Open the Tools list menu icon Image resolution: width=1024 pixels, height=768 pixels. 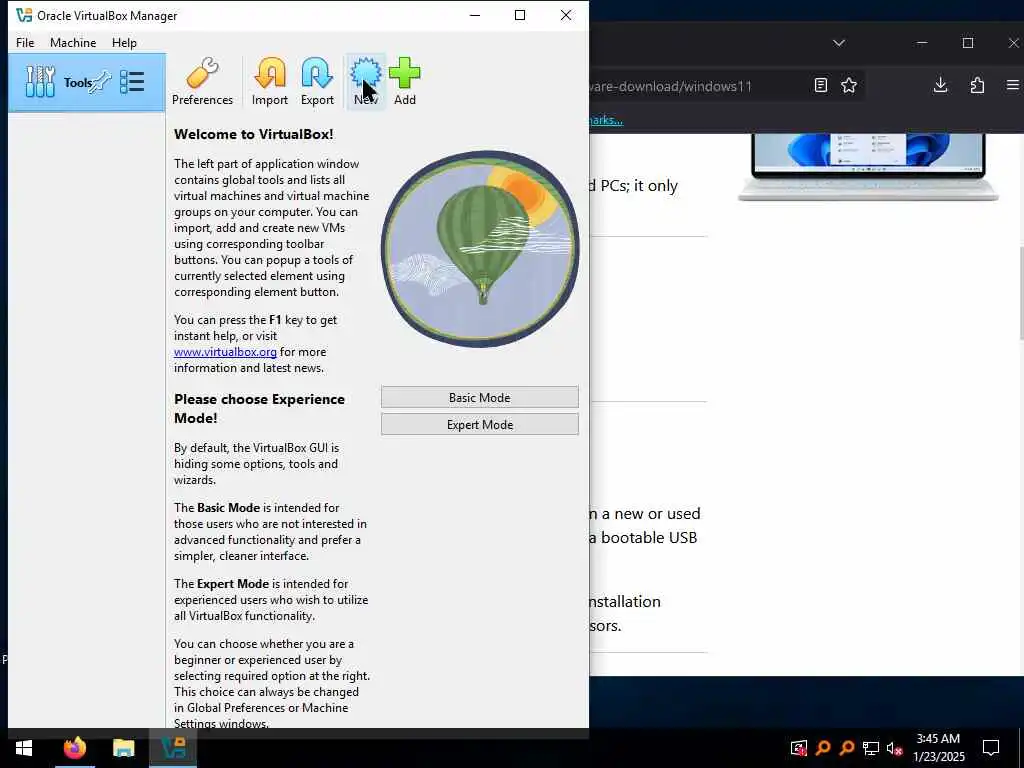(x=132, y=82)
